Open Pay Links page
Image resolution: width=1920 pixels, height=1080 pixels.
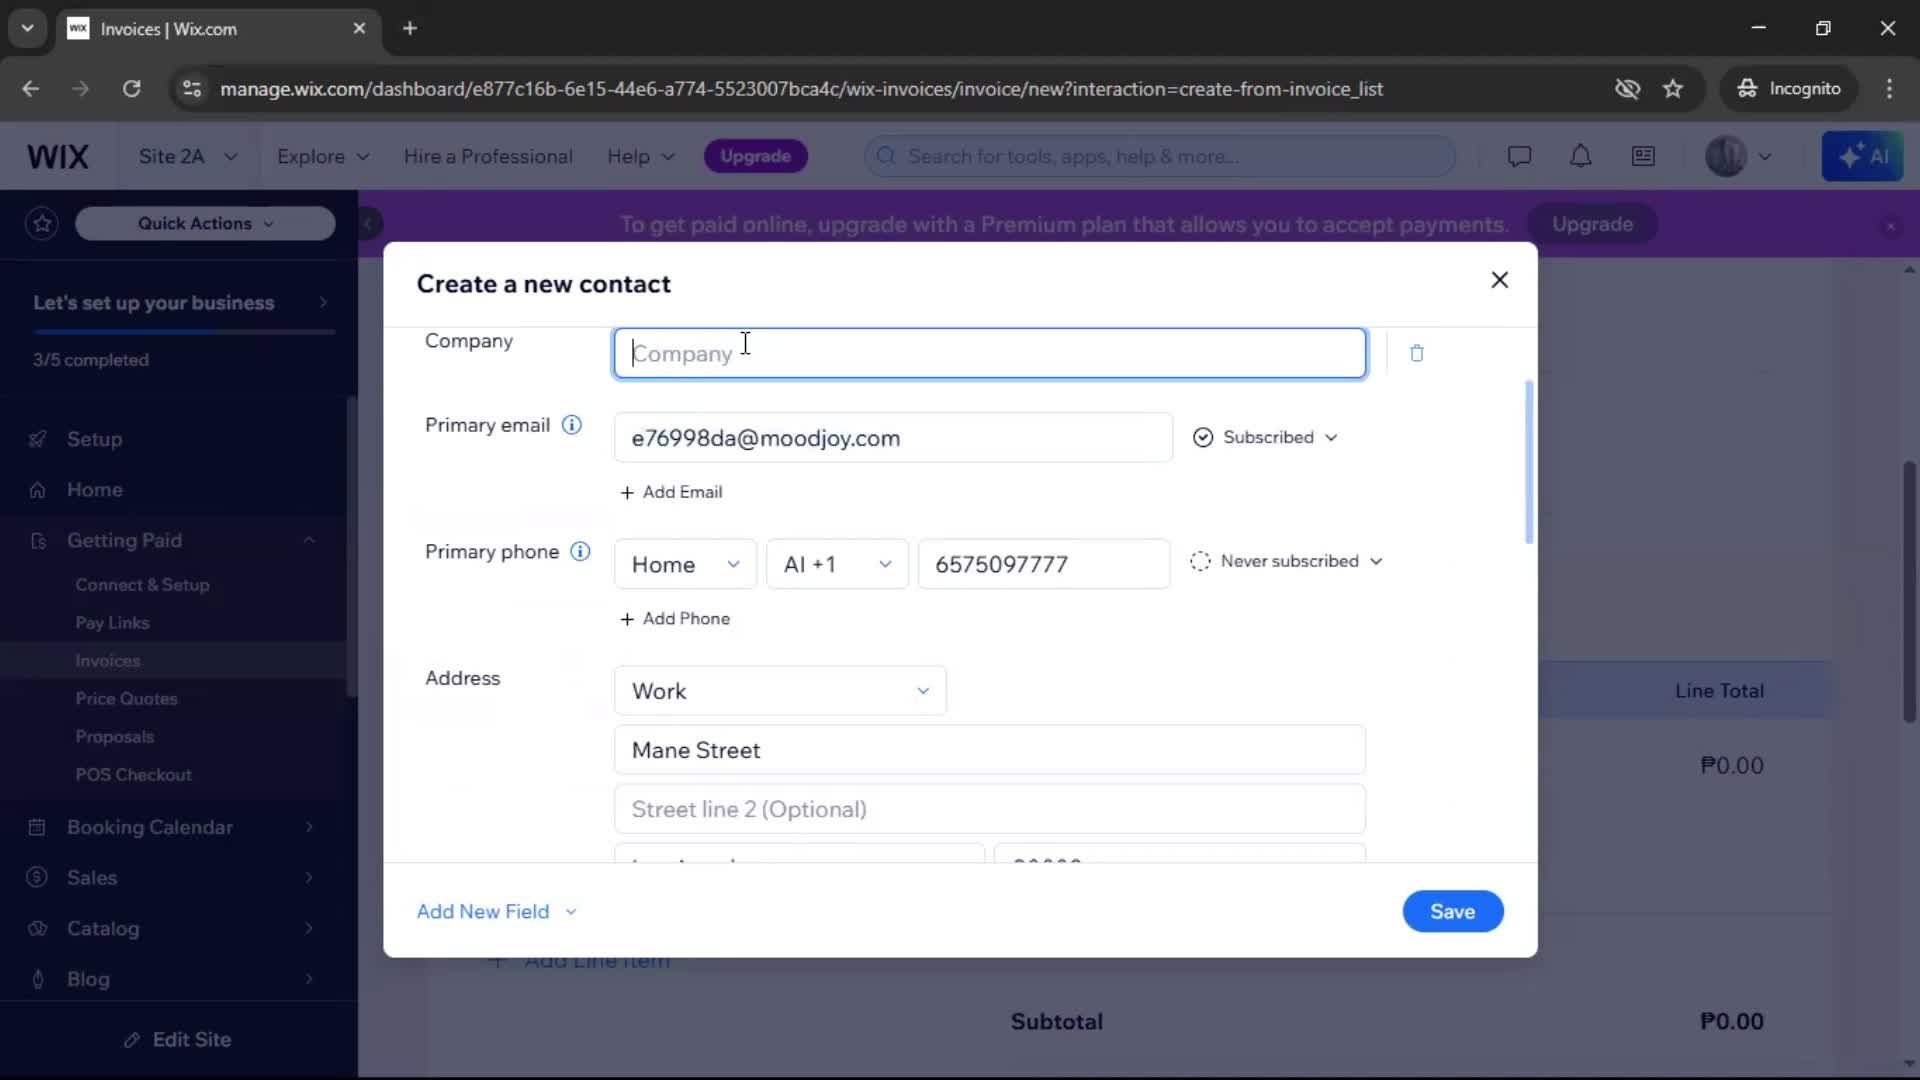(112, 623)
